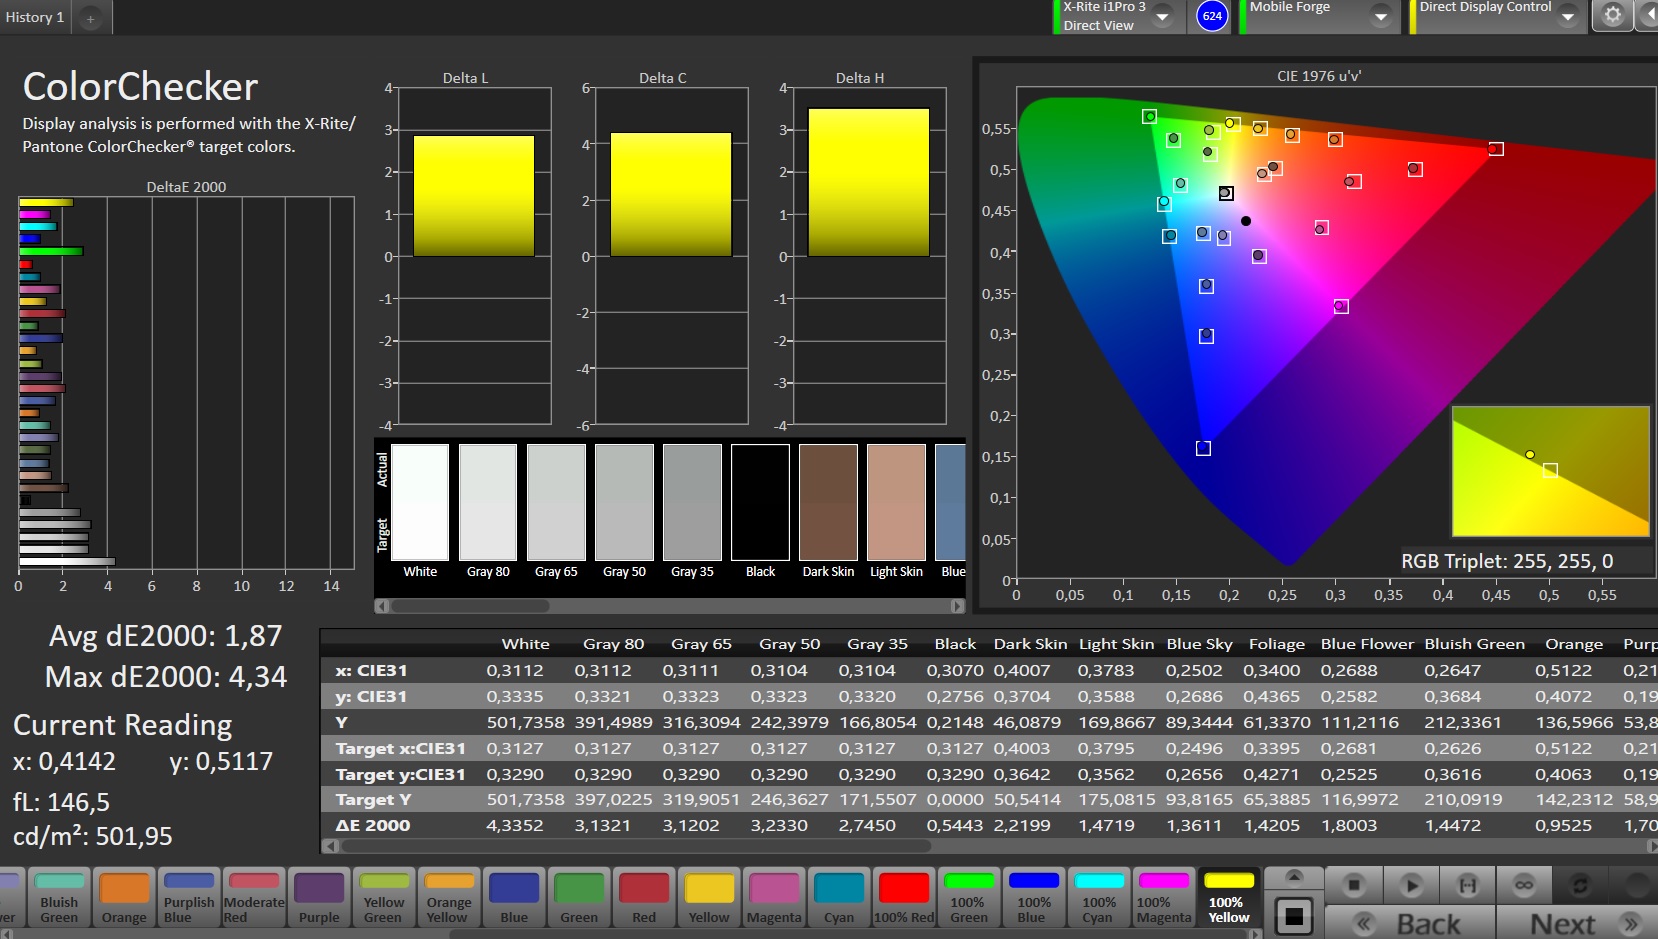Screen dimensions: 1658x939
Task: Click the continuous read infinity icon
Action: (1524, 885)
